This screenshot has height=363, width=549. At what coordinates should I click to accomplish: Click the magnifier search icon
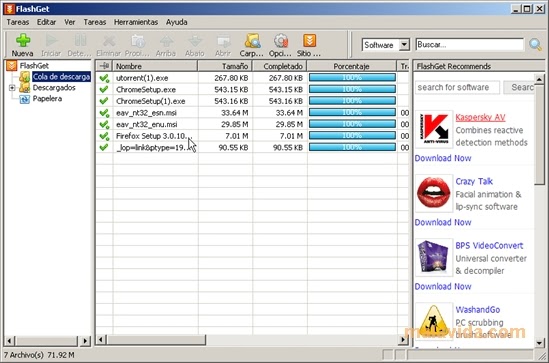pos(535,44)
